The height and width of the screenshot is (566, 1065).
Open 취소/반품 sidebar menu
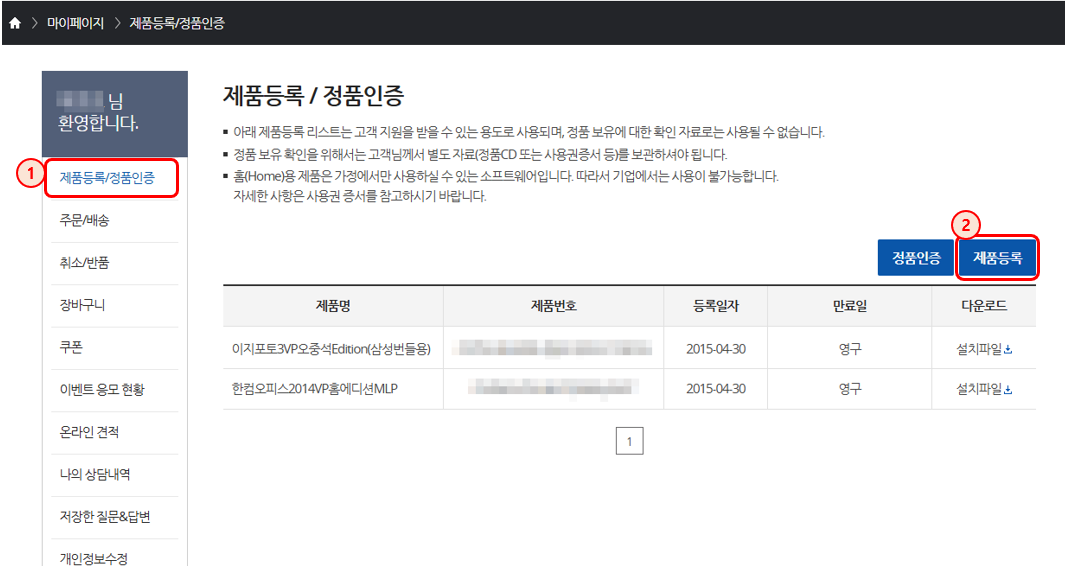[84, 262]
